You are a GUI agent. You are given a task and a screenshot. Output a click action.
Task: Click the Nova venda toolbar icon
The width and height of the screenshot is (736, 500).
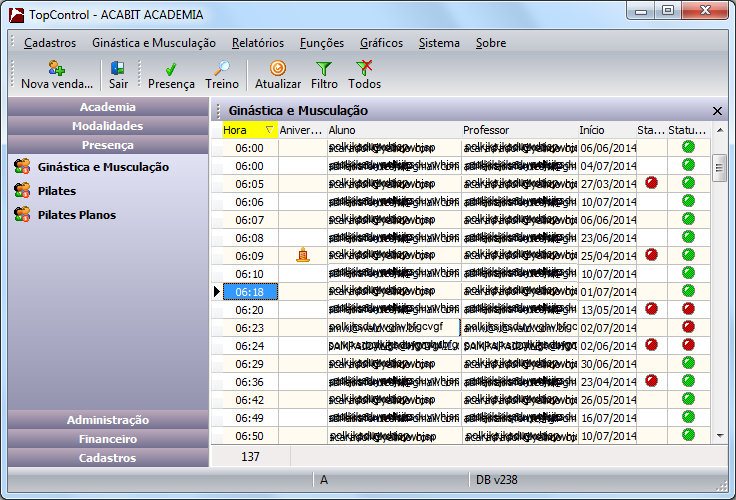[x=57, y=68]
